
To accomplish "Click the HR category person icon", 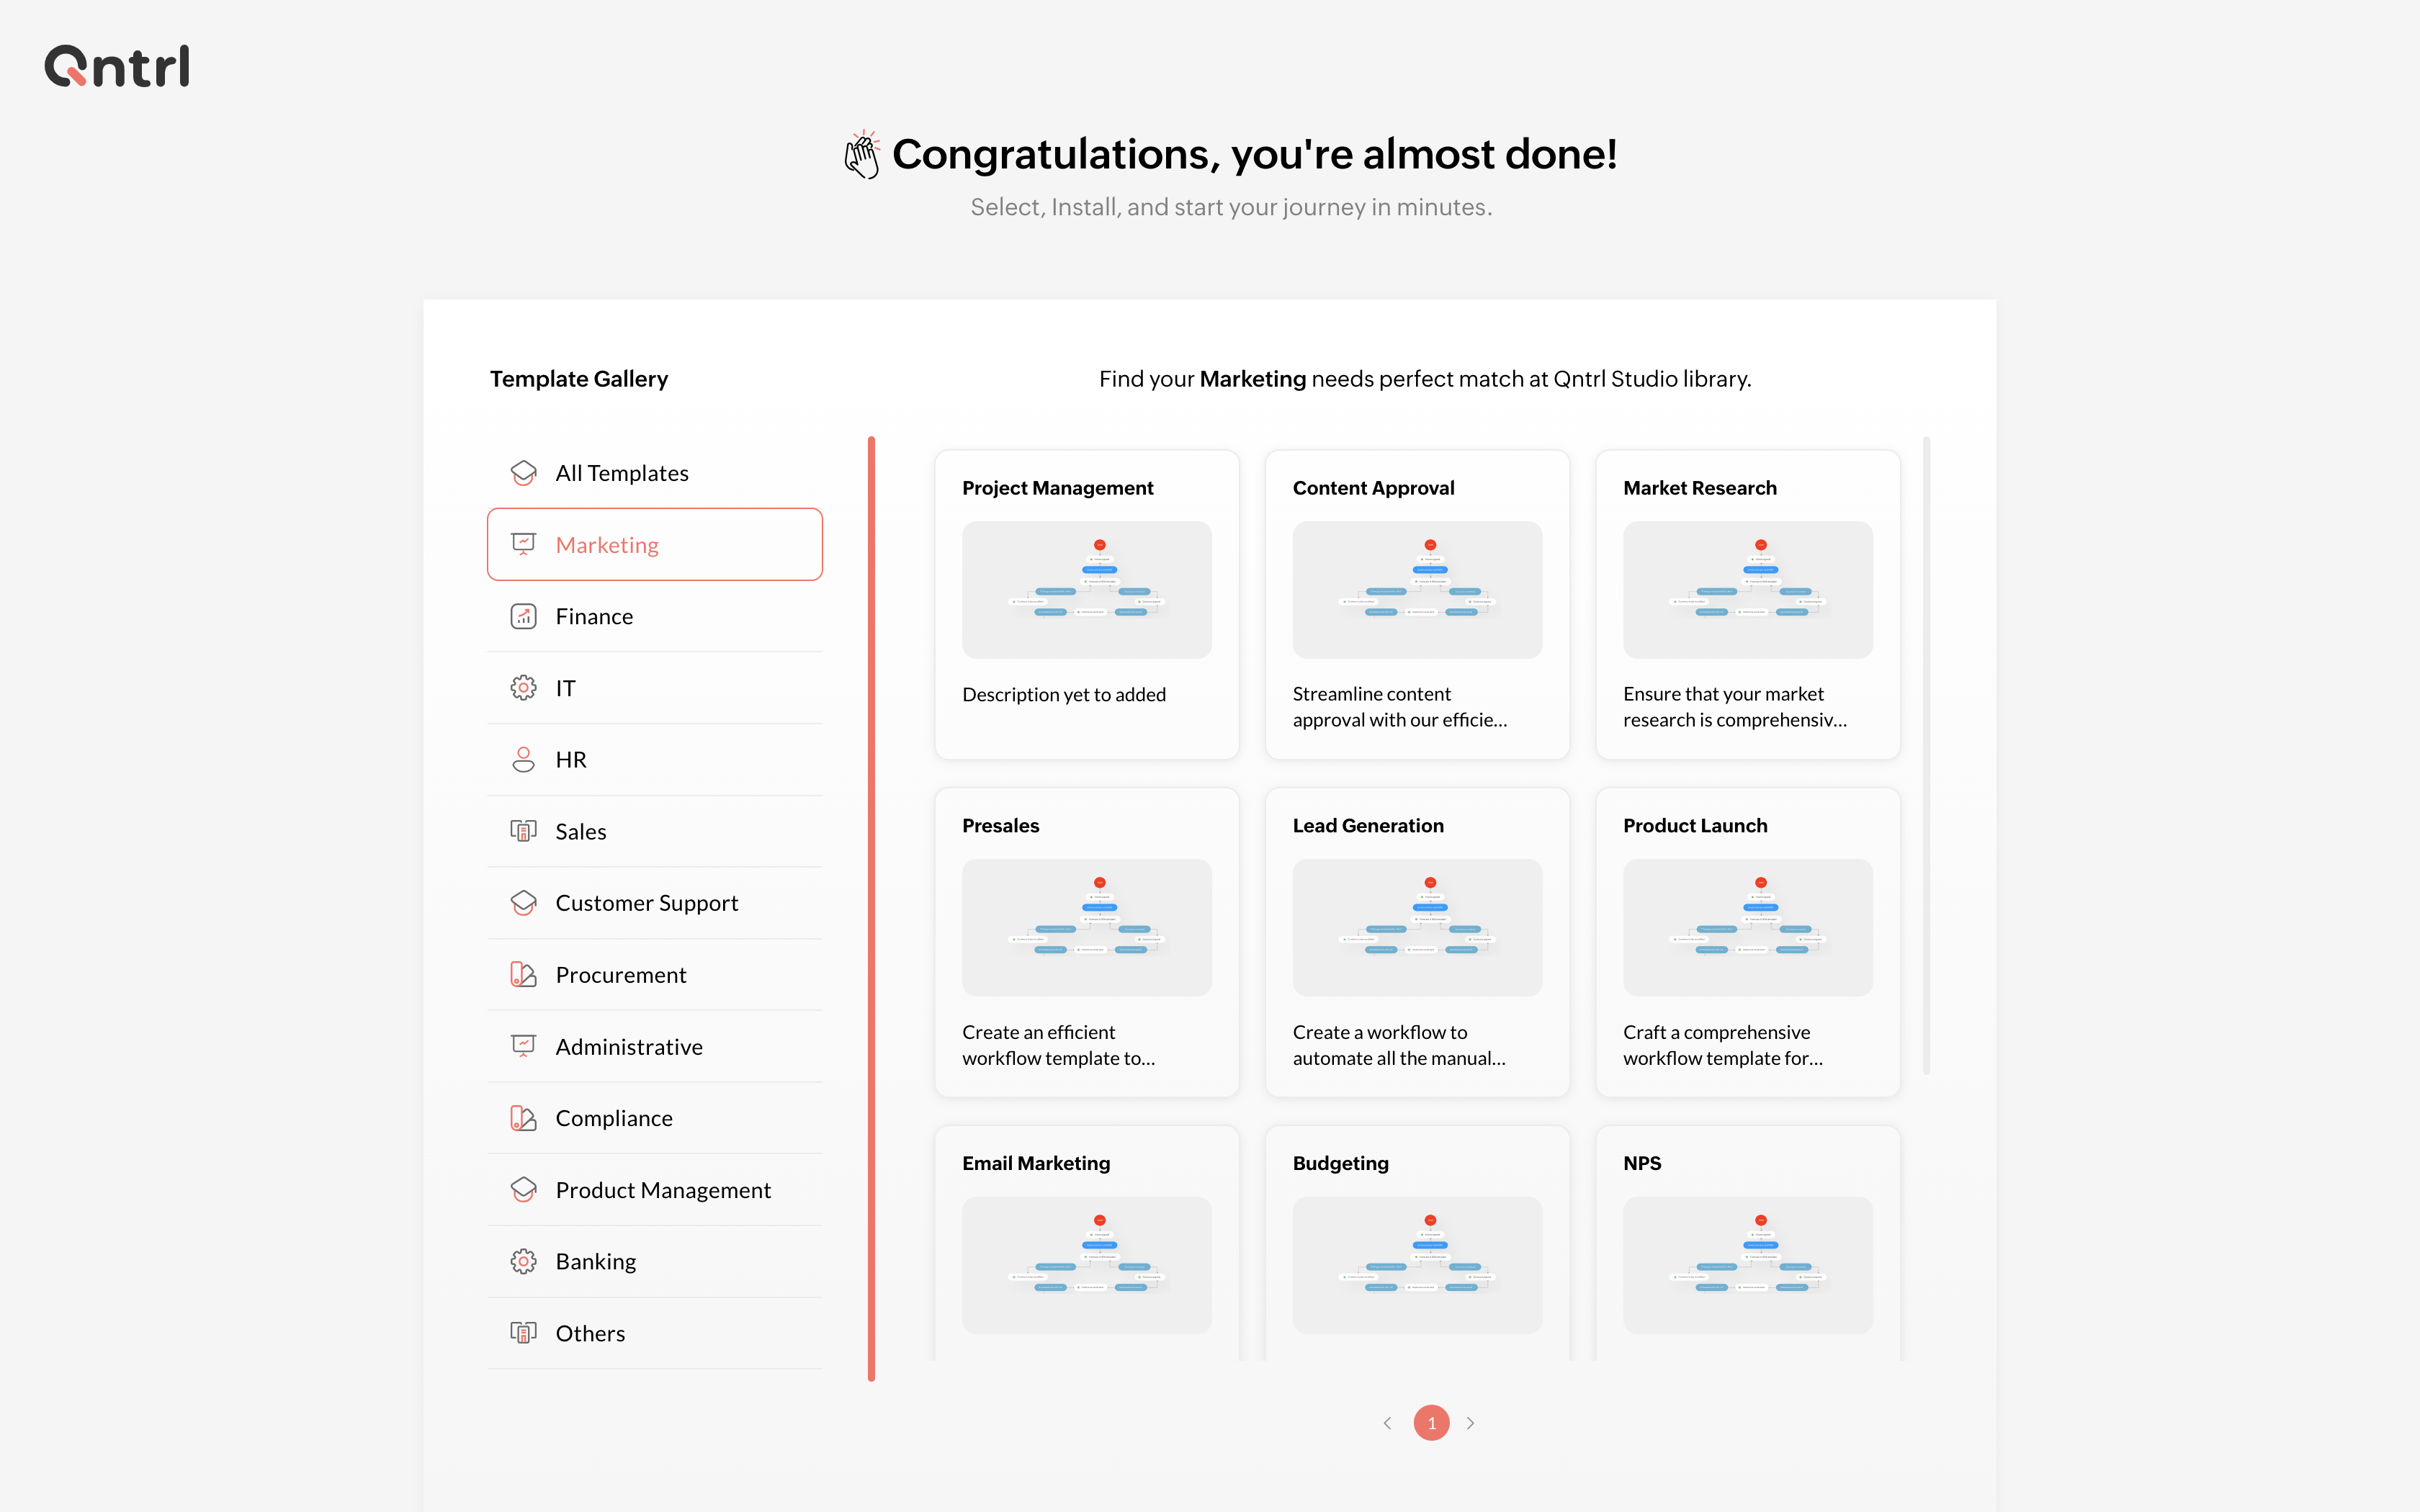I will tap(523, 760).
